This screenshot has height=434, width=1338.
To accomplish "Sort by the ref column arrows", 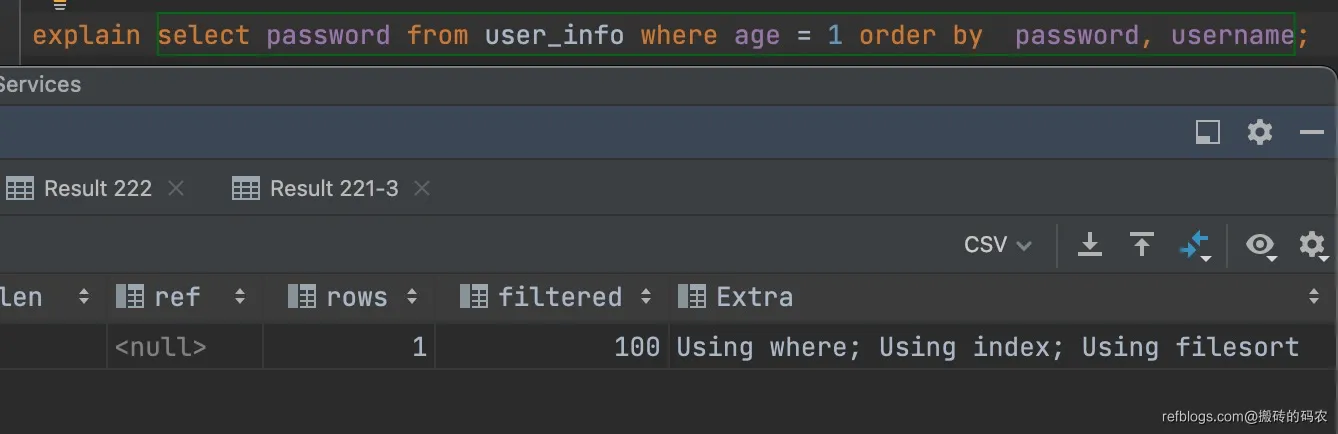I will (240, 297).
